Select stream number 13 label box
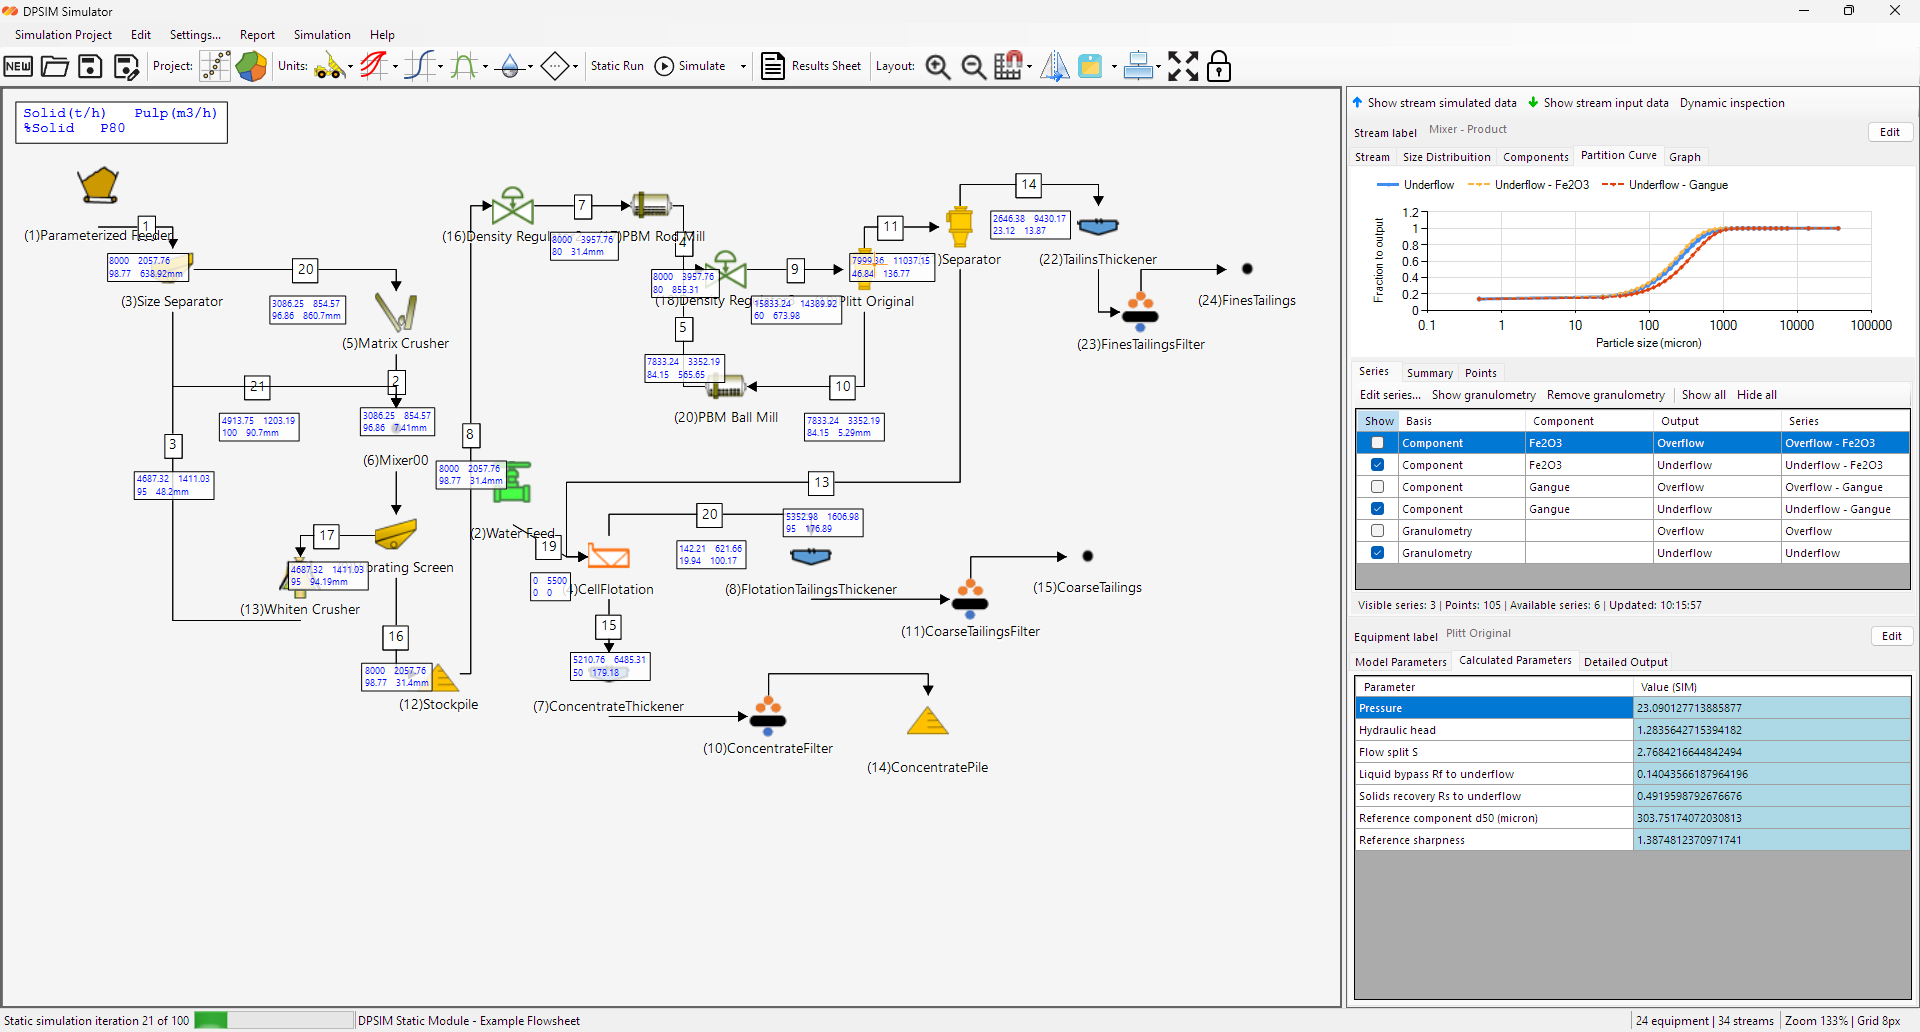The width and height of the screenshot is (1920, 1032). 821,482
